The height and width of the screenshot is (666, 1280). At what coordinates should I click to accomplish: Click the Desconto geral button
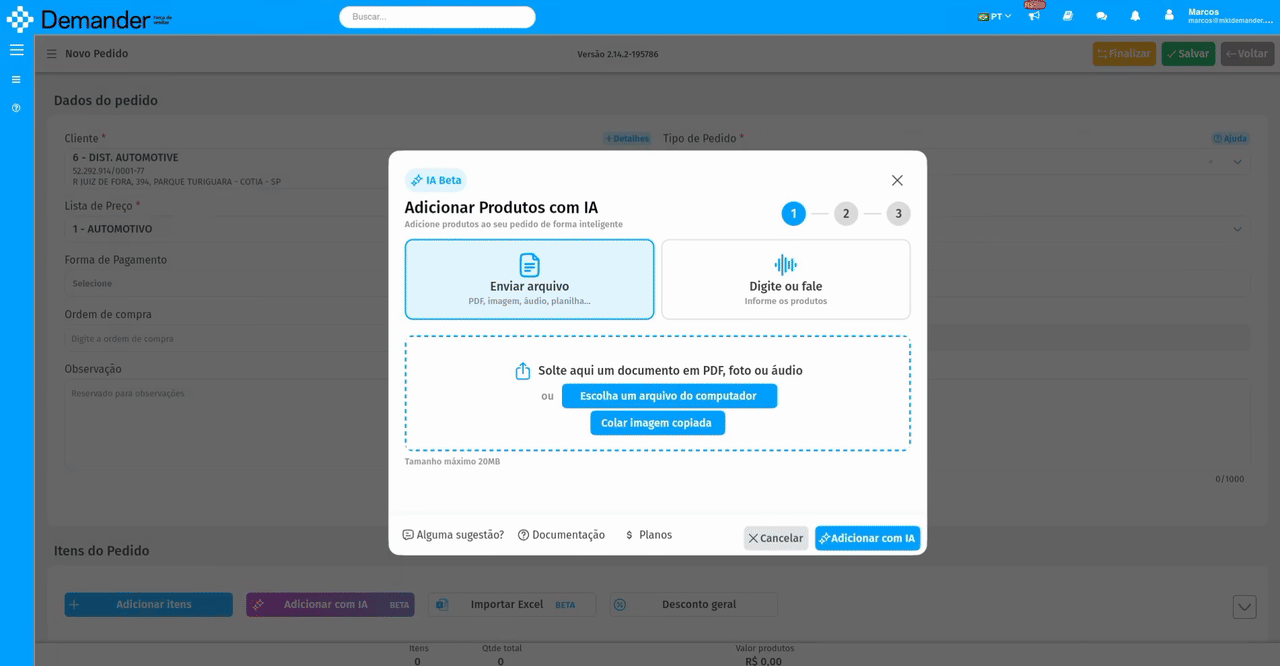(x=694, y=605)
